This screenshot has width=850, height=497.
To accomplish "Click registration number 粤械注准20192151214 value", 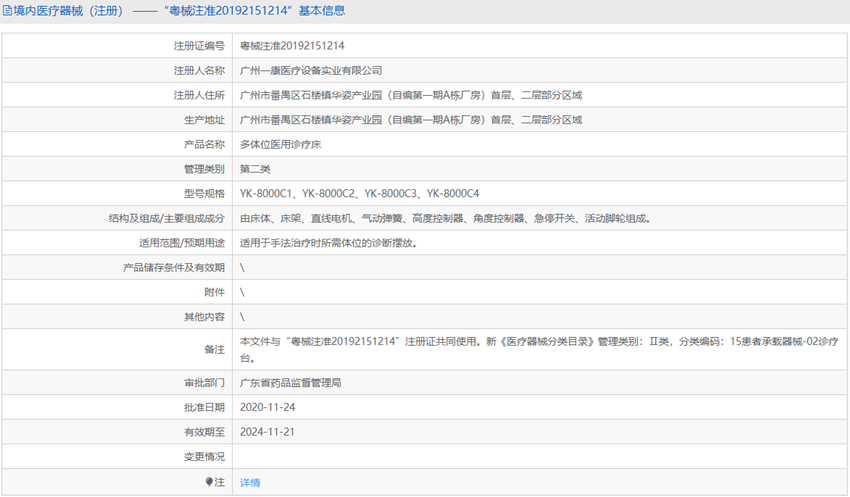I will (293, 46).
